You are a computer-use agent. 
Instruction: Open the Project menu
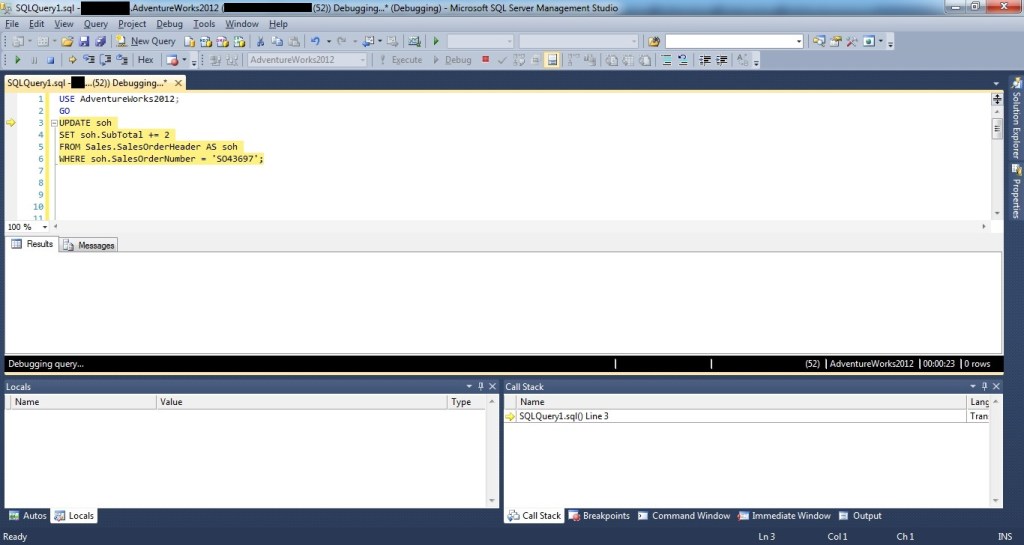coord(132,24)
